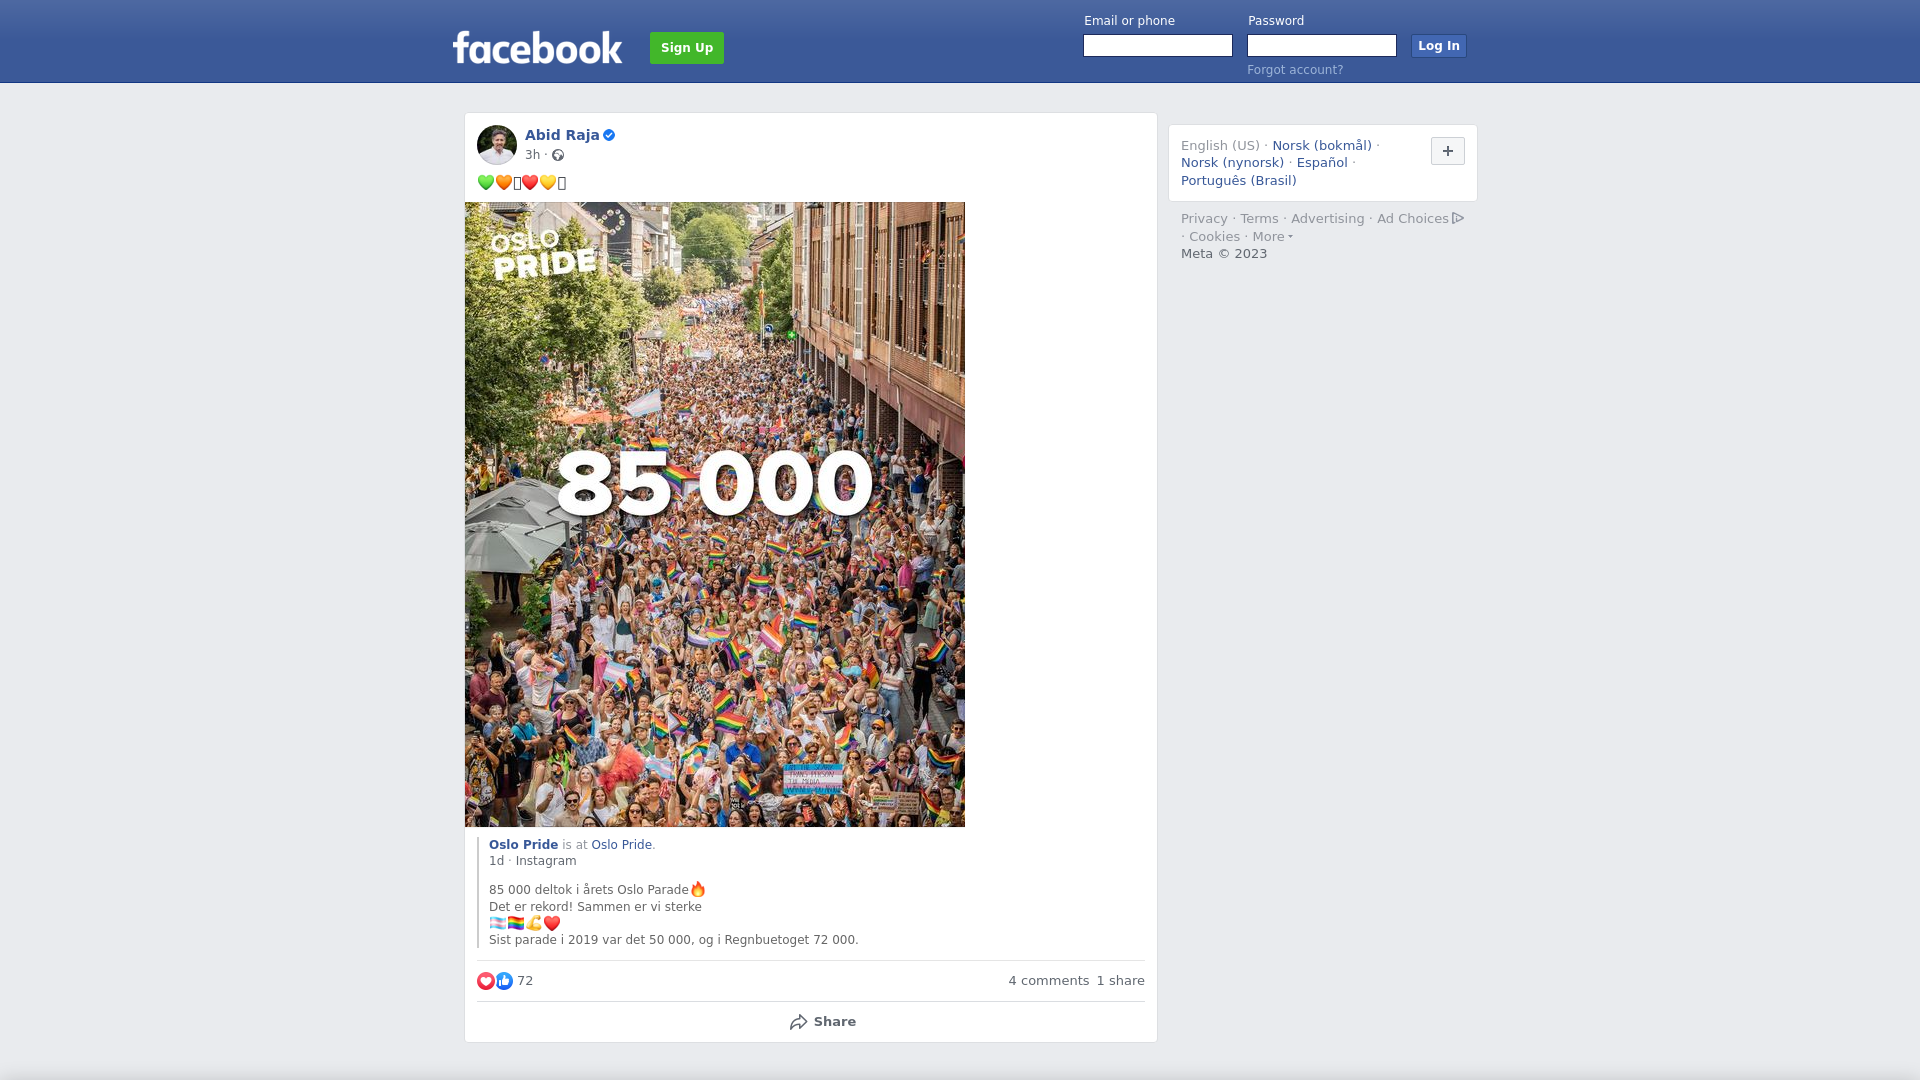Click the verified badge beside Abid Raja
Screen dimensions: 1920x1080
[x=609, y=135]
